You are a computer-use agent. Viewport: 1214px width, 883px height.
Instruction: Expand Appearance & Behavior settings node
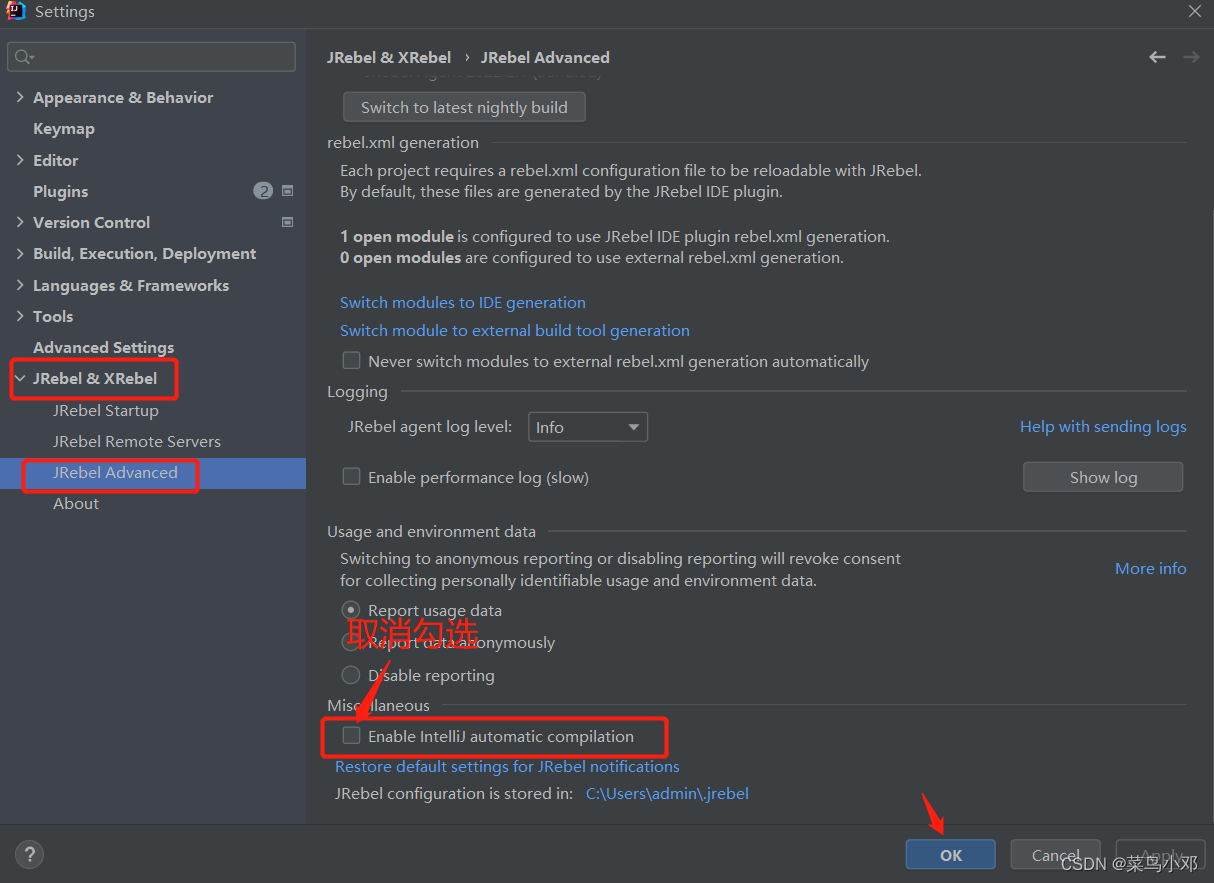click(x=20, y=97)
